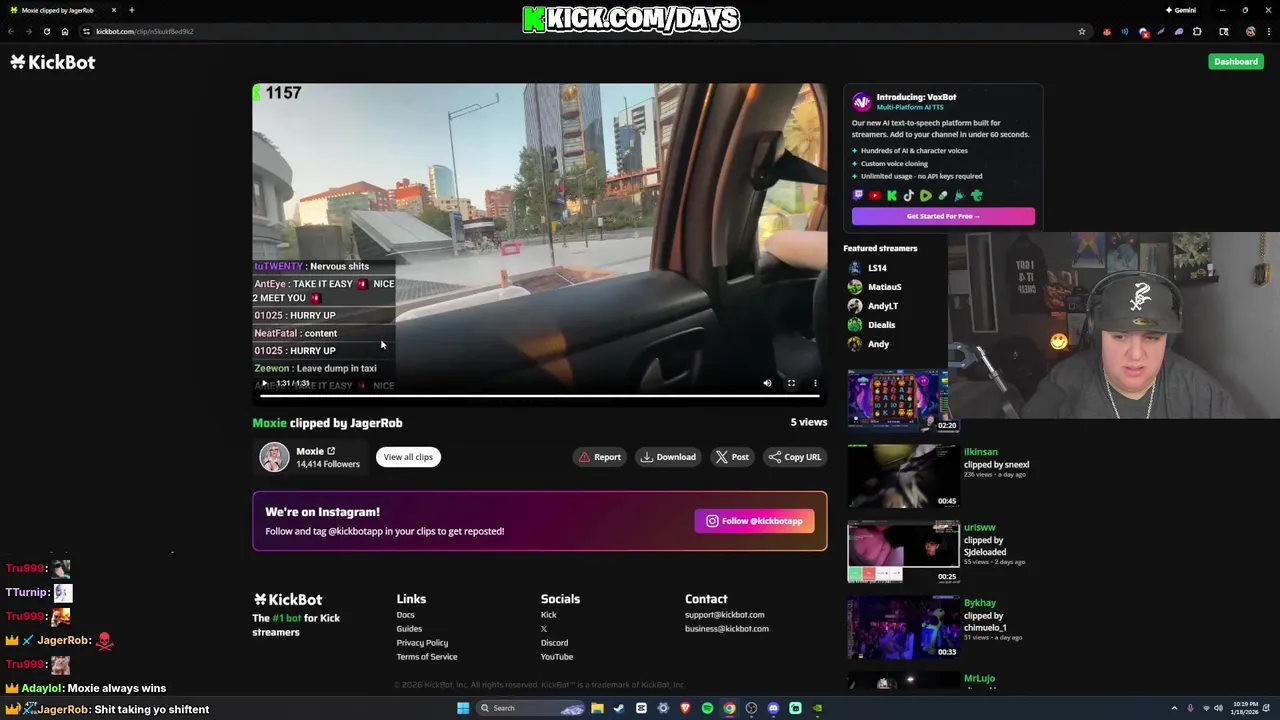Image resolution: width=1280 pixels, height=720 pixels.
Task: Click the Moxie streamer avatar
Action: tap(274, 457)
